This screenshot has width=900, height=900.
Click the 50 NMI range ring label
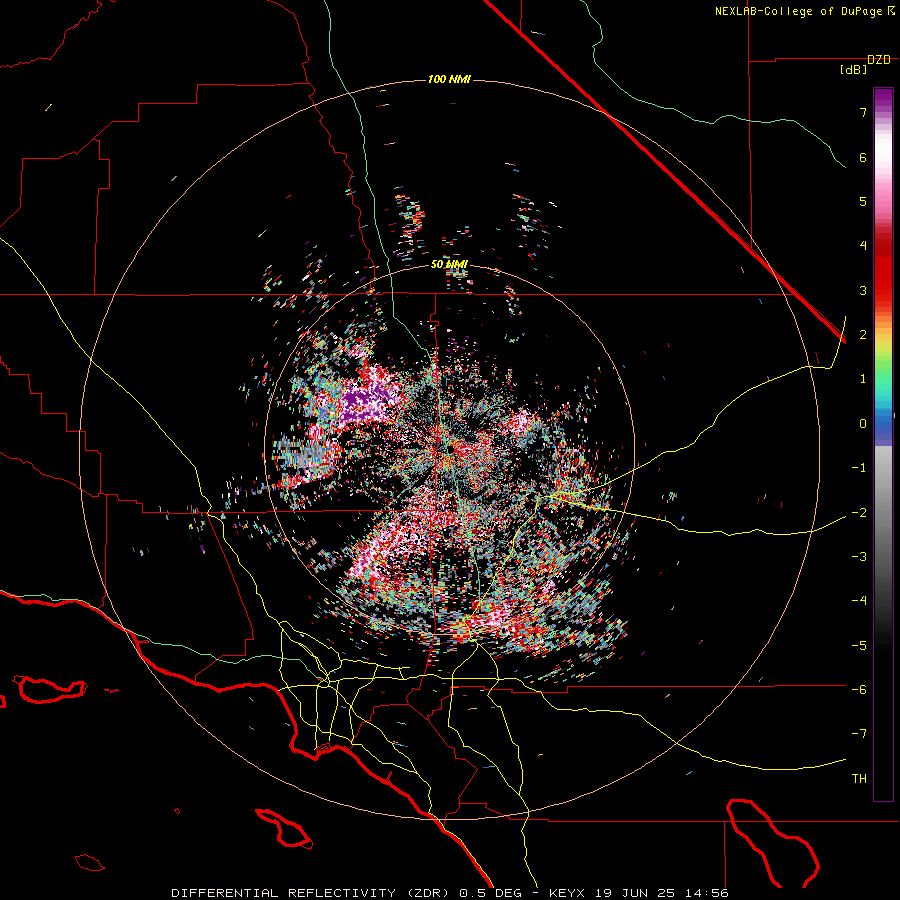[449, 265]
